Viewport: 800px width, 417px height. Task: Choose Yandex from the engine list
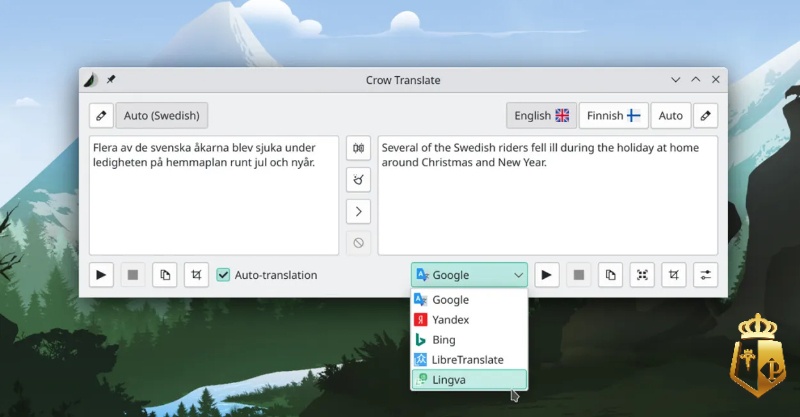click(469, 320)
